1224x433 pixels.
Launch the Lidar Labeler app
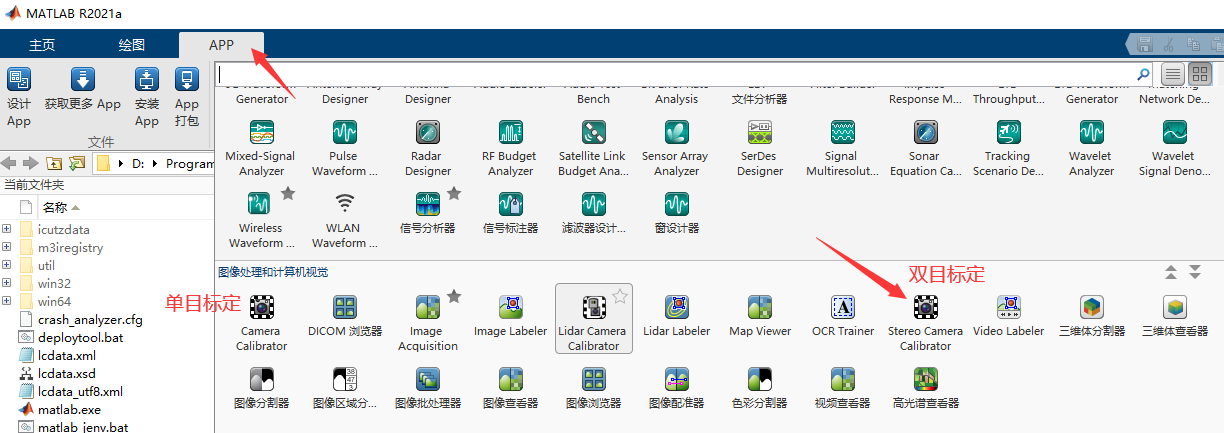(x=677, y=315)
